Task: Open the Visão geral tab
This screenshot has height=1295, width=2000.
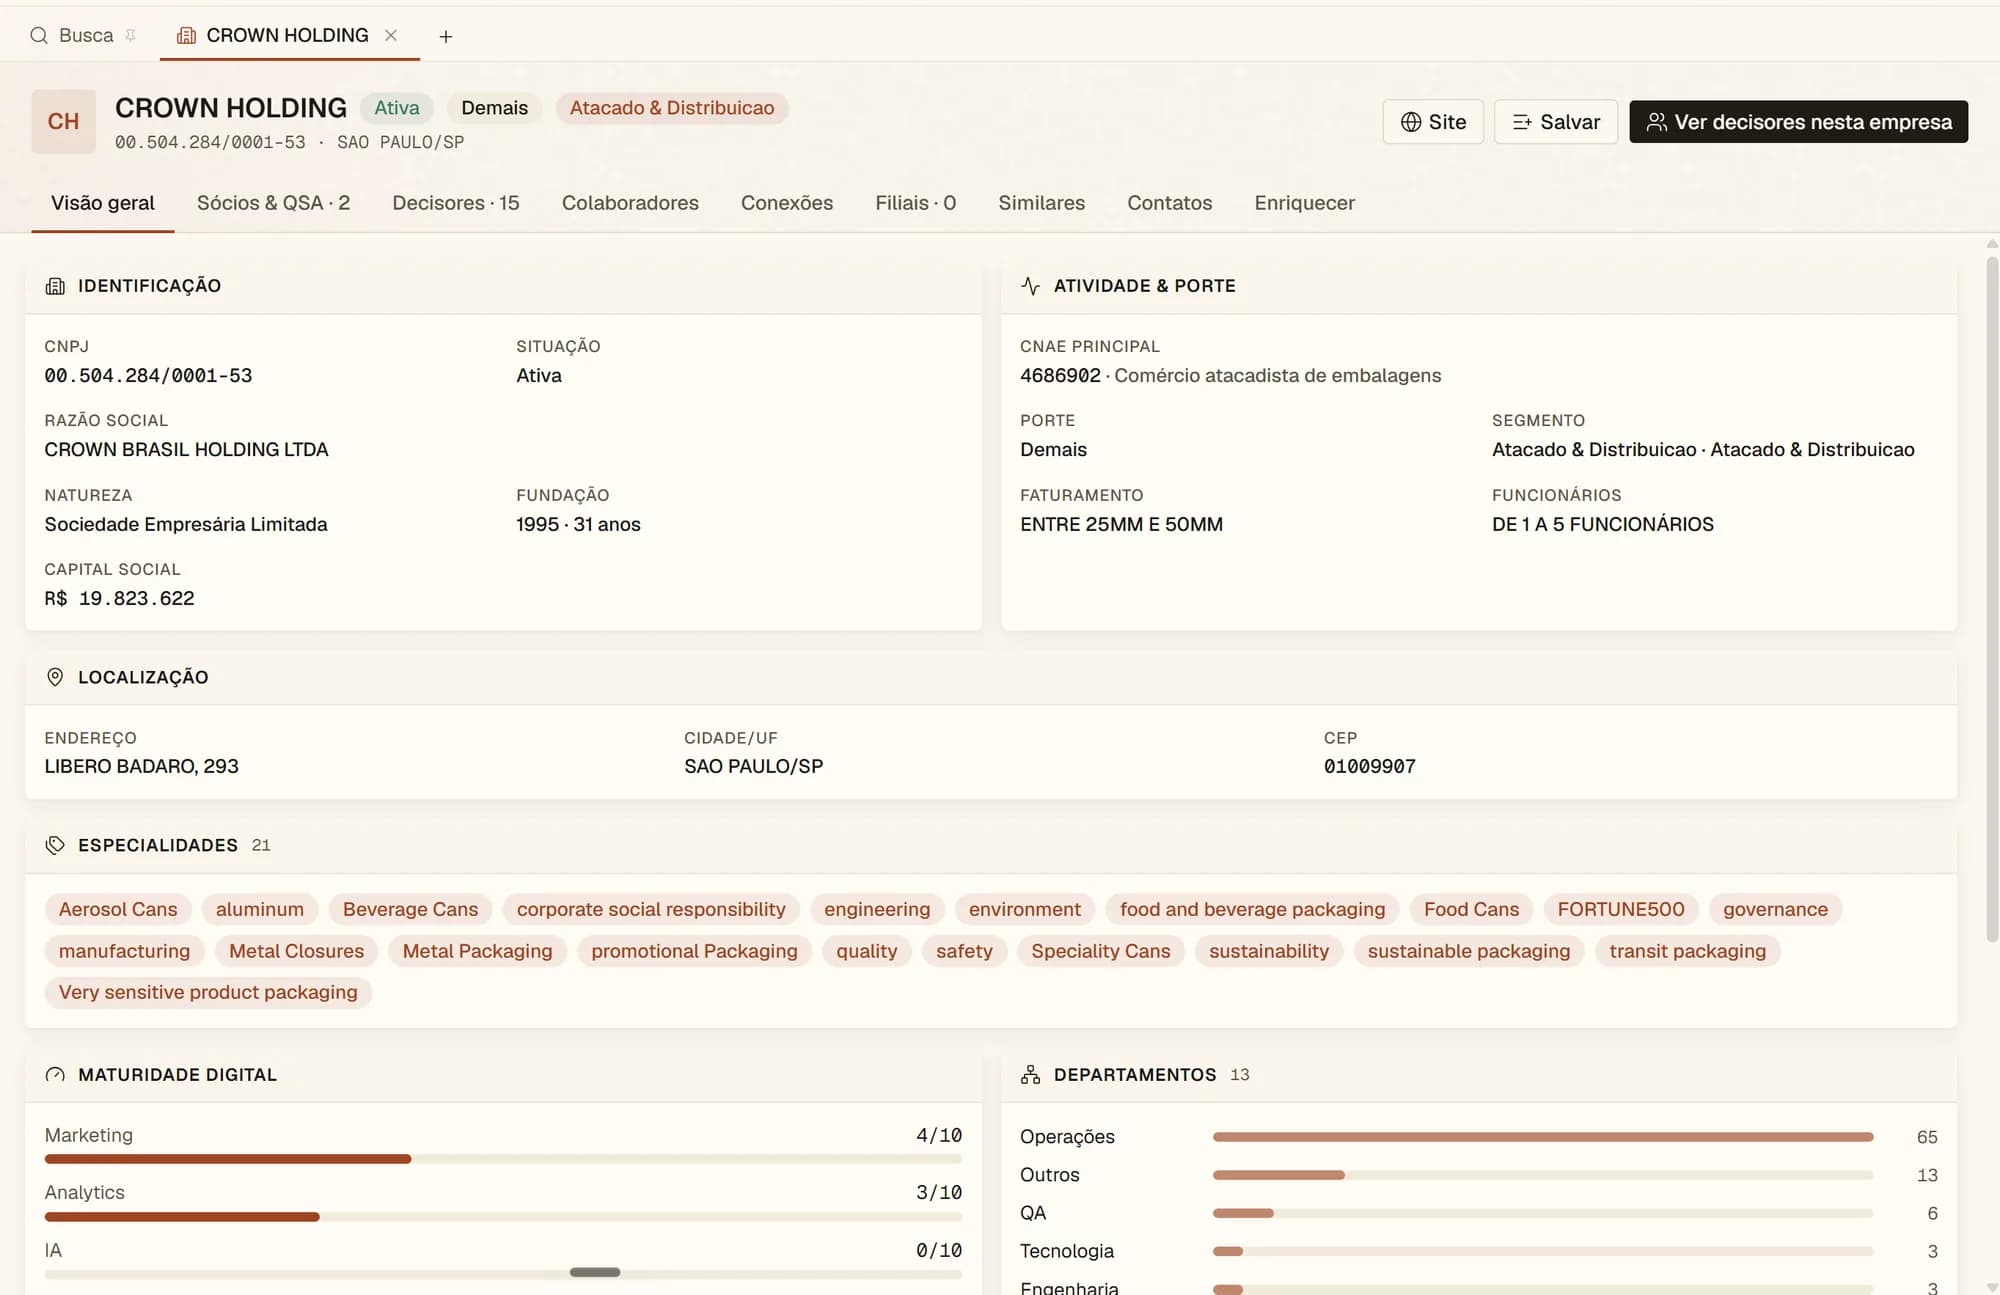Action: coord(103,203)
